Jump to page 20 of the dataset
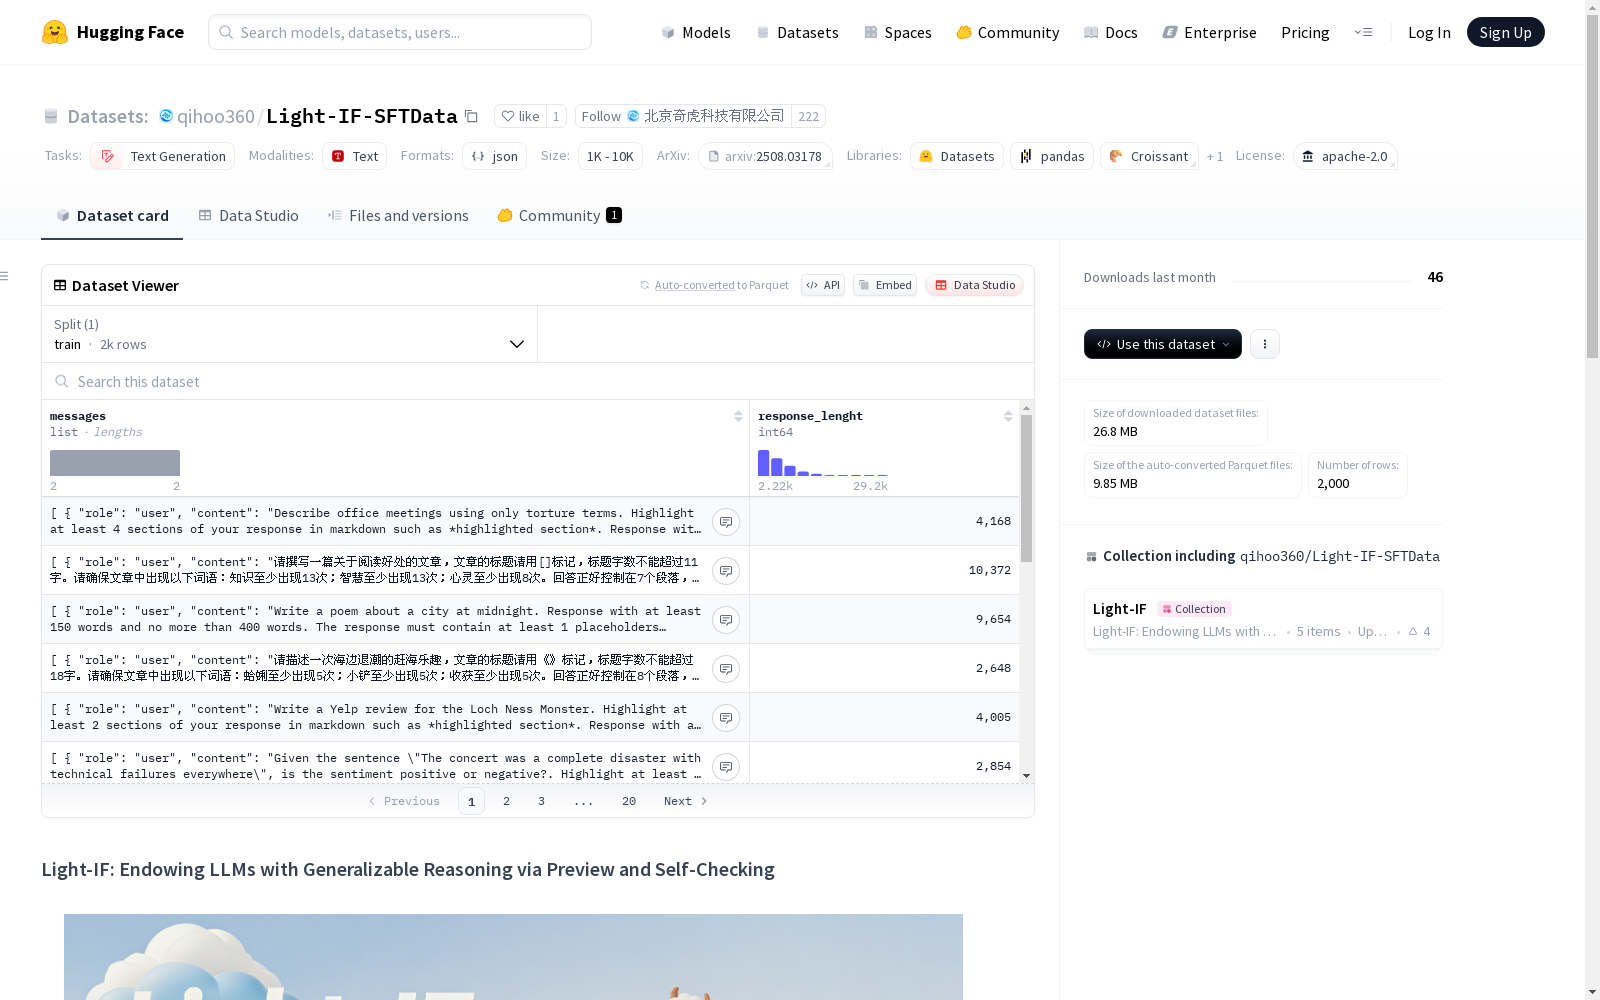Image resolution: width=1600 pixels, height=1000 pixels. pos(629,801)
